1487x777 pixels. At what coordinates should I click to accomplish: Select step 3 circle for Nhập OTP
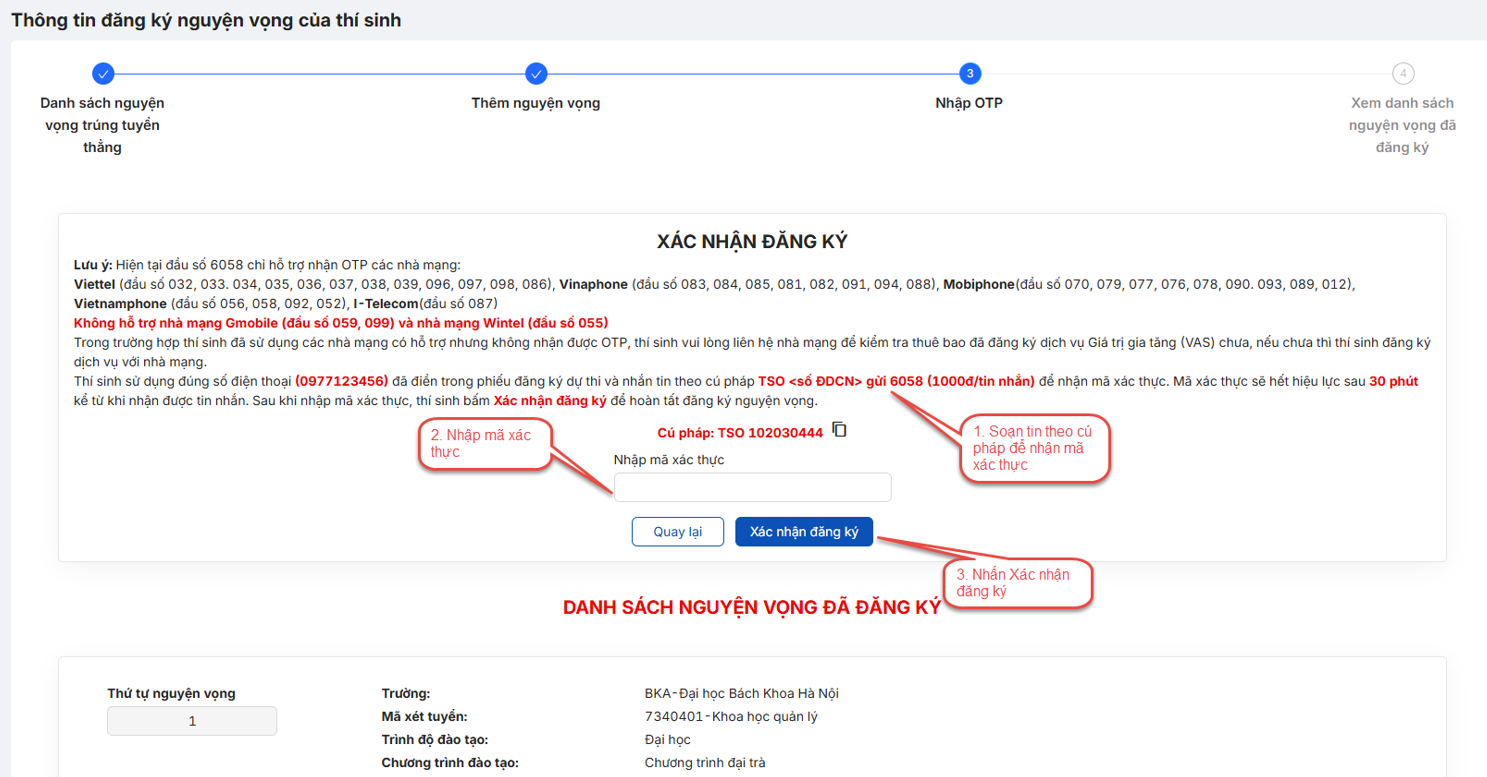point(969,73)
